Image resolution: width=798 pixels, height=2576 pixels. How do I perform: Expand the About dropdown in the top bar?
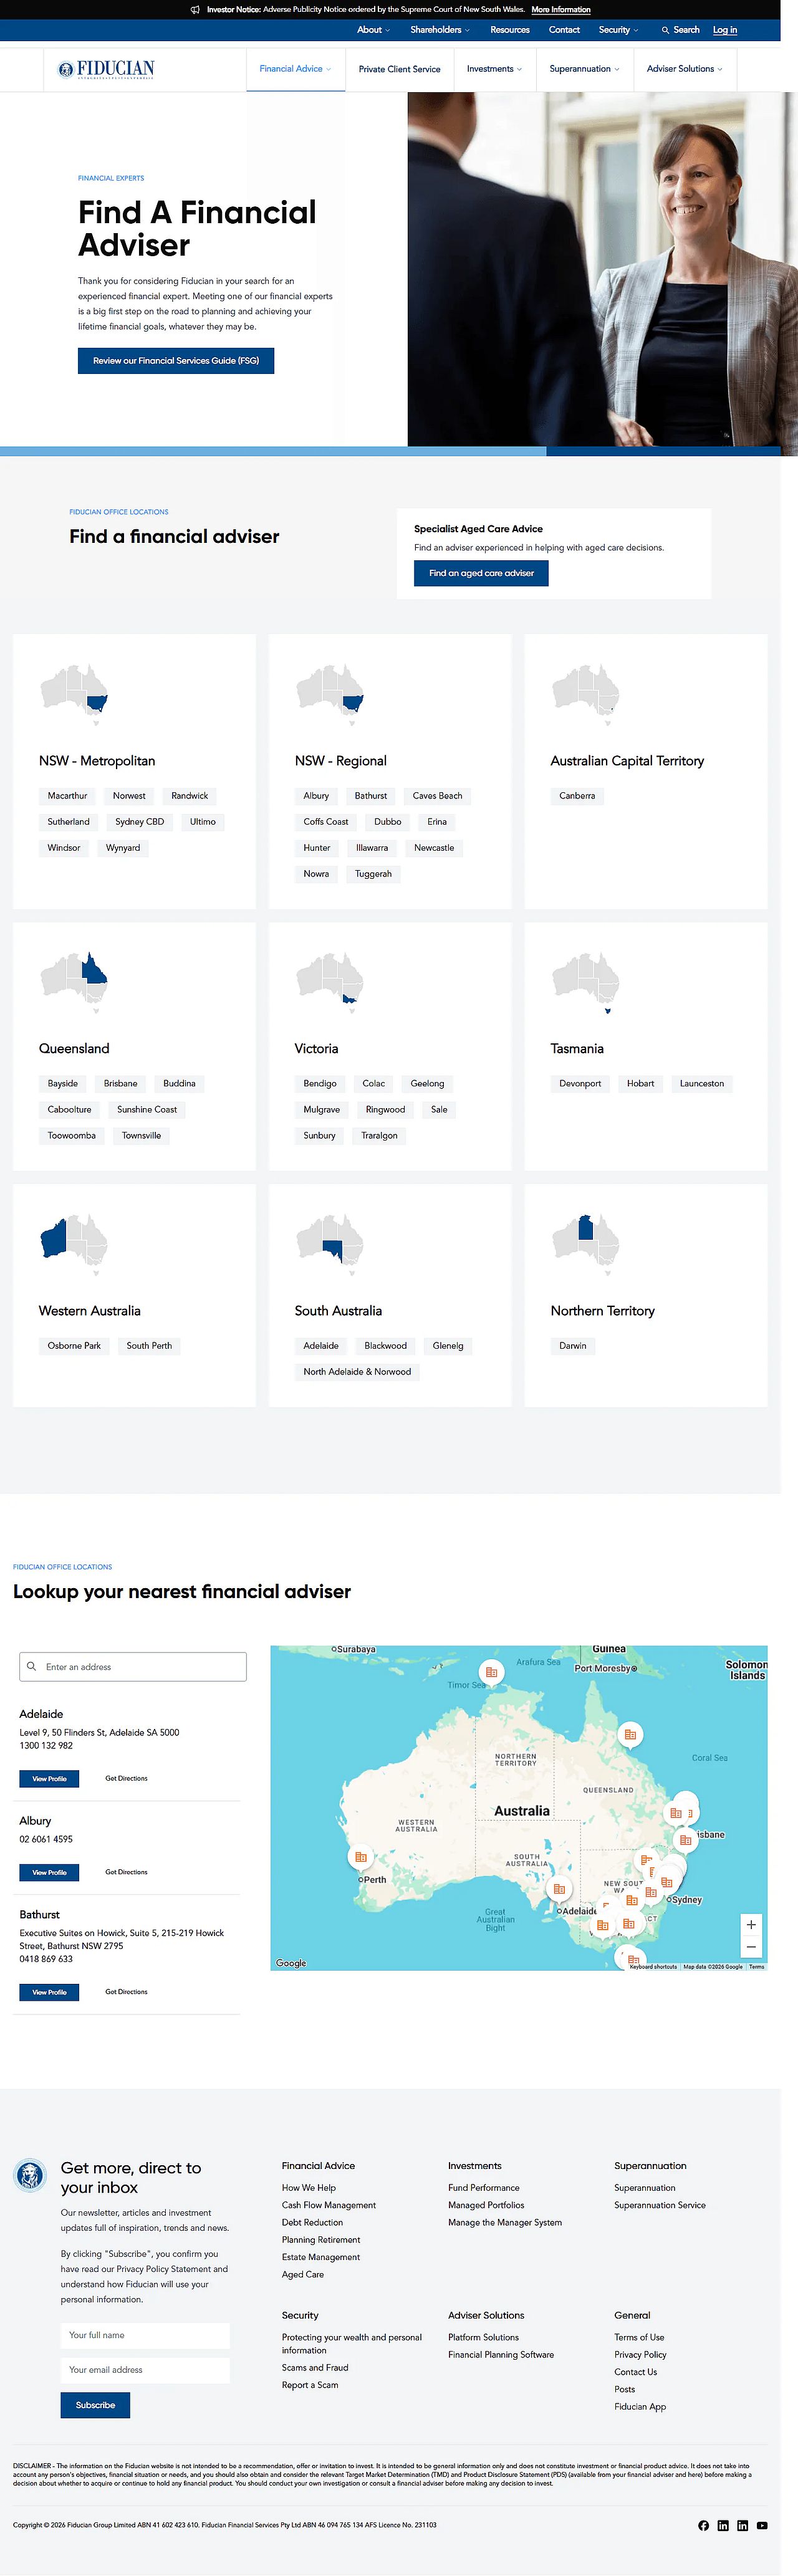pos(373,30)
